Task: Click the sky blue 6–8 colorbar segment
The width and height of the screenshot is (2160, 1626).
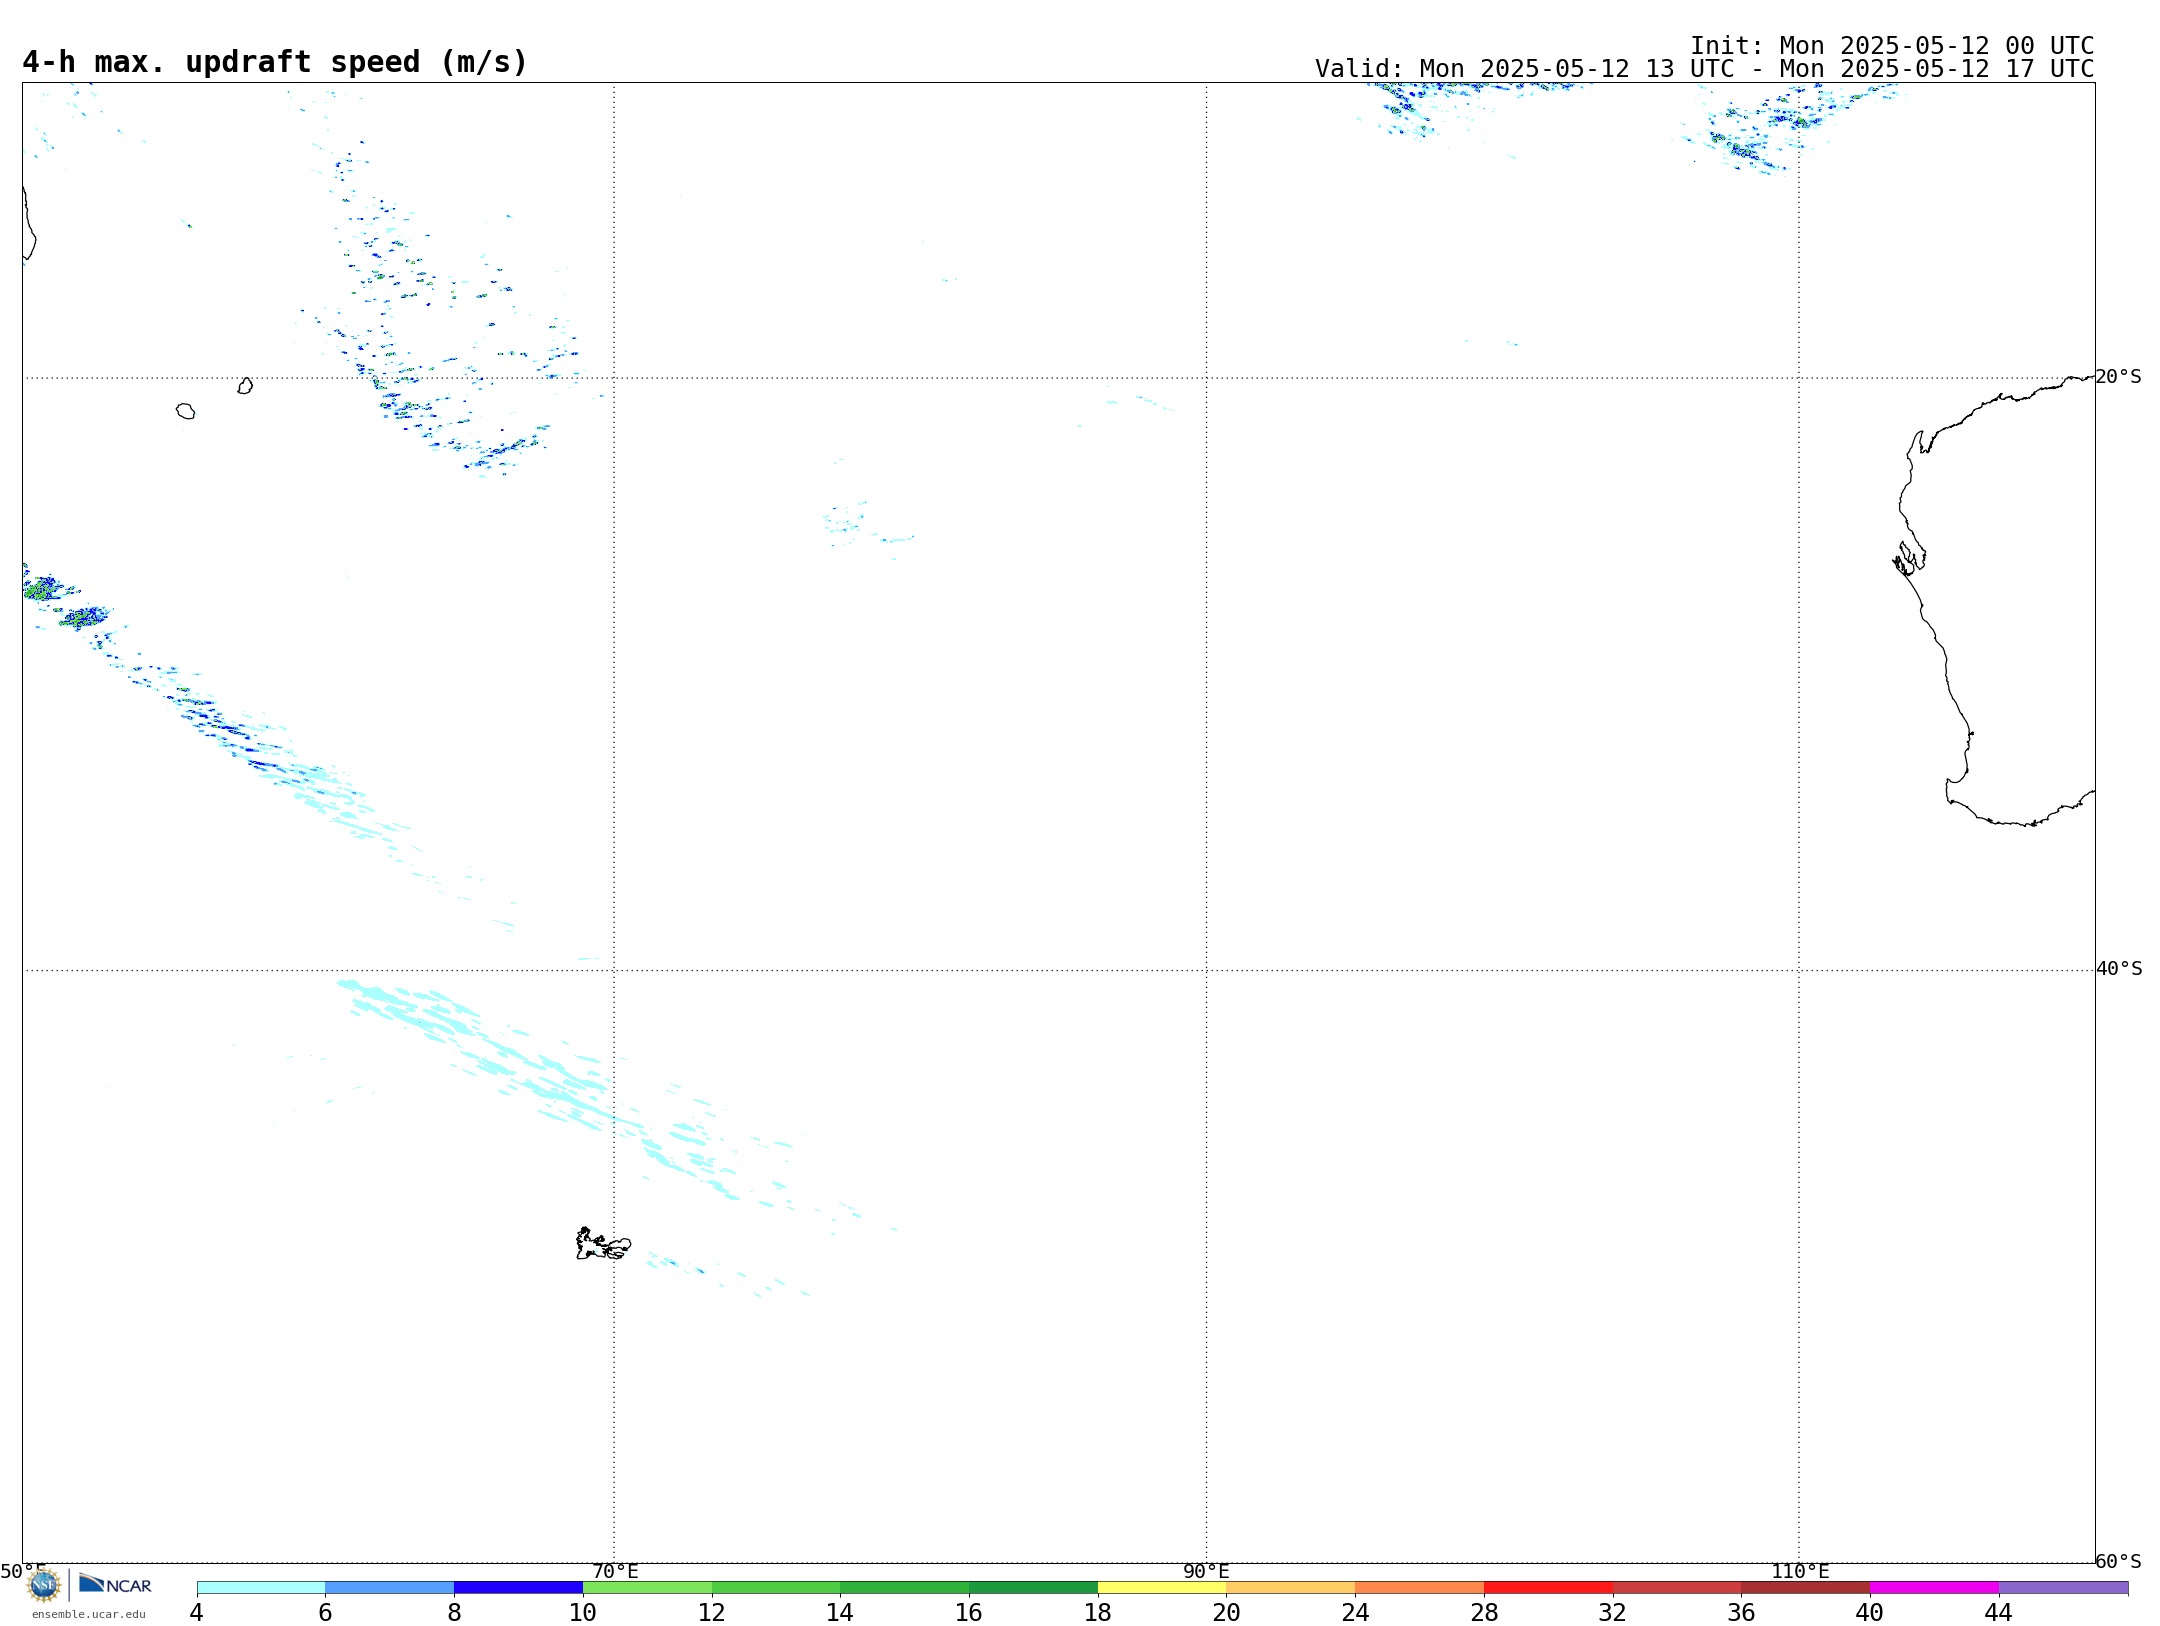Action: pos(390,1588)
